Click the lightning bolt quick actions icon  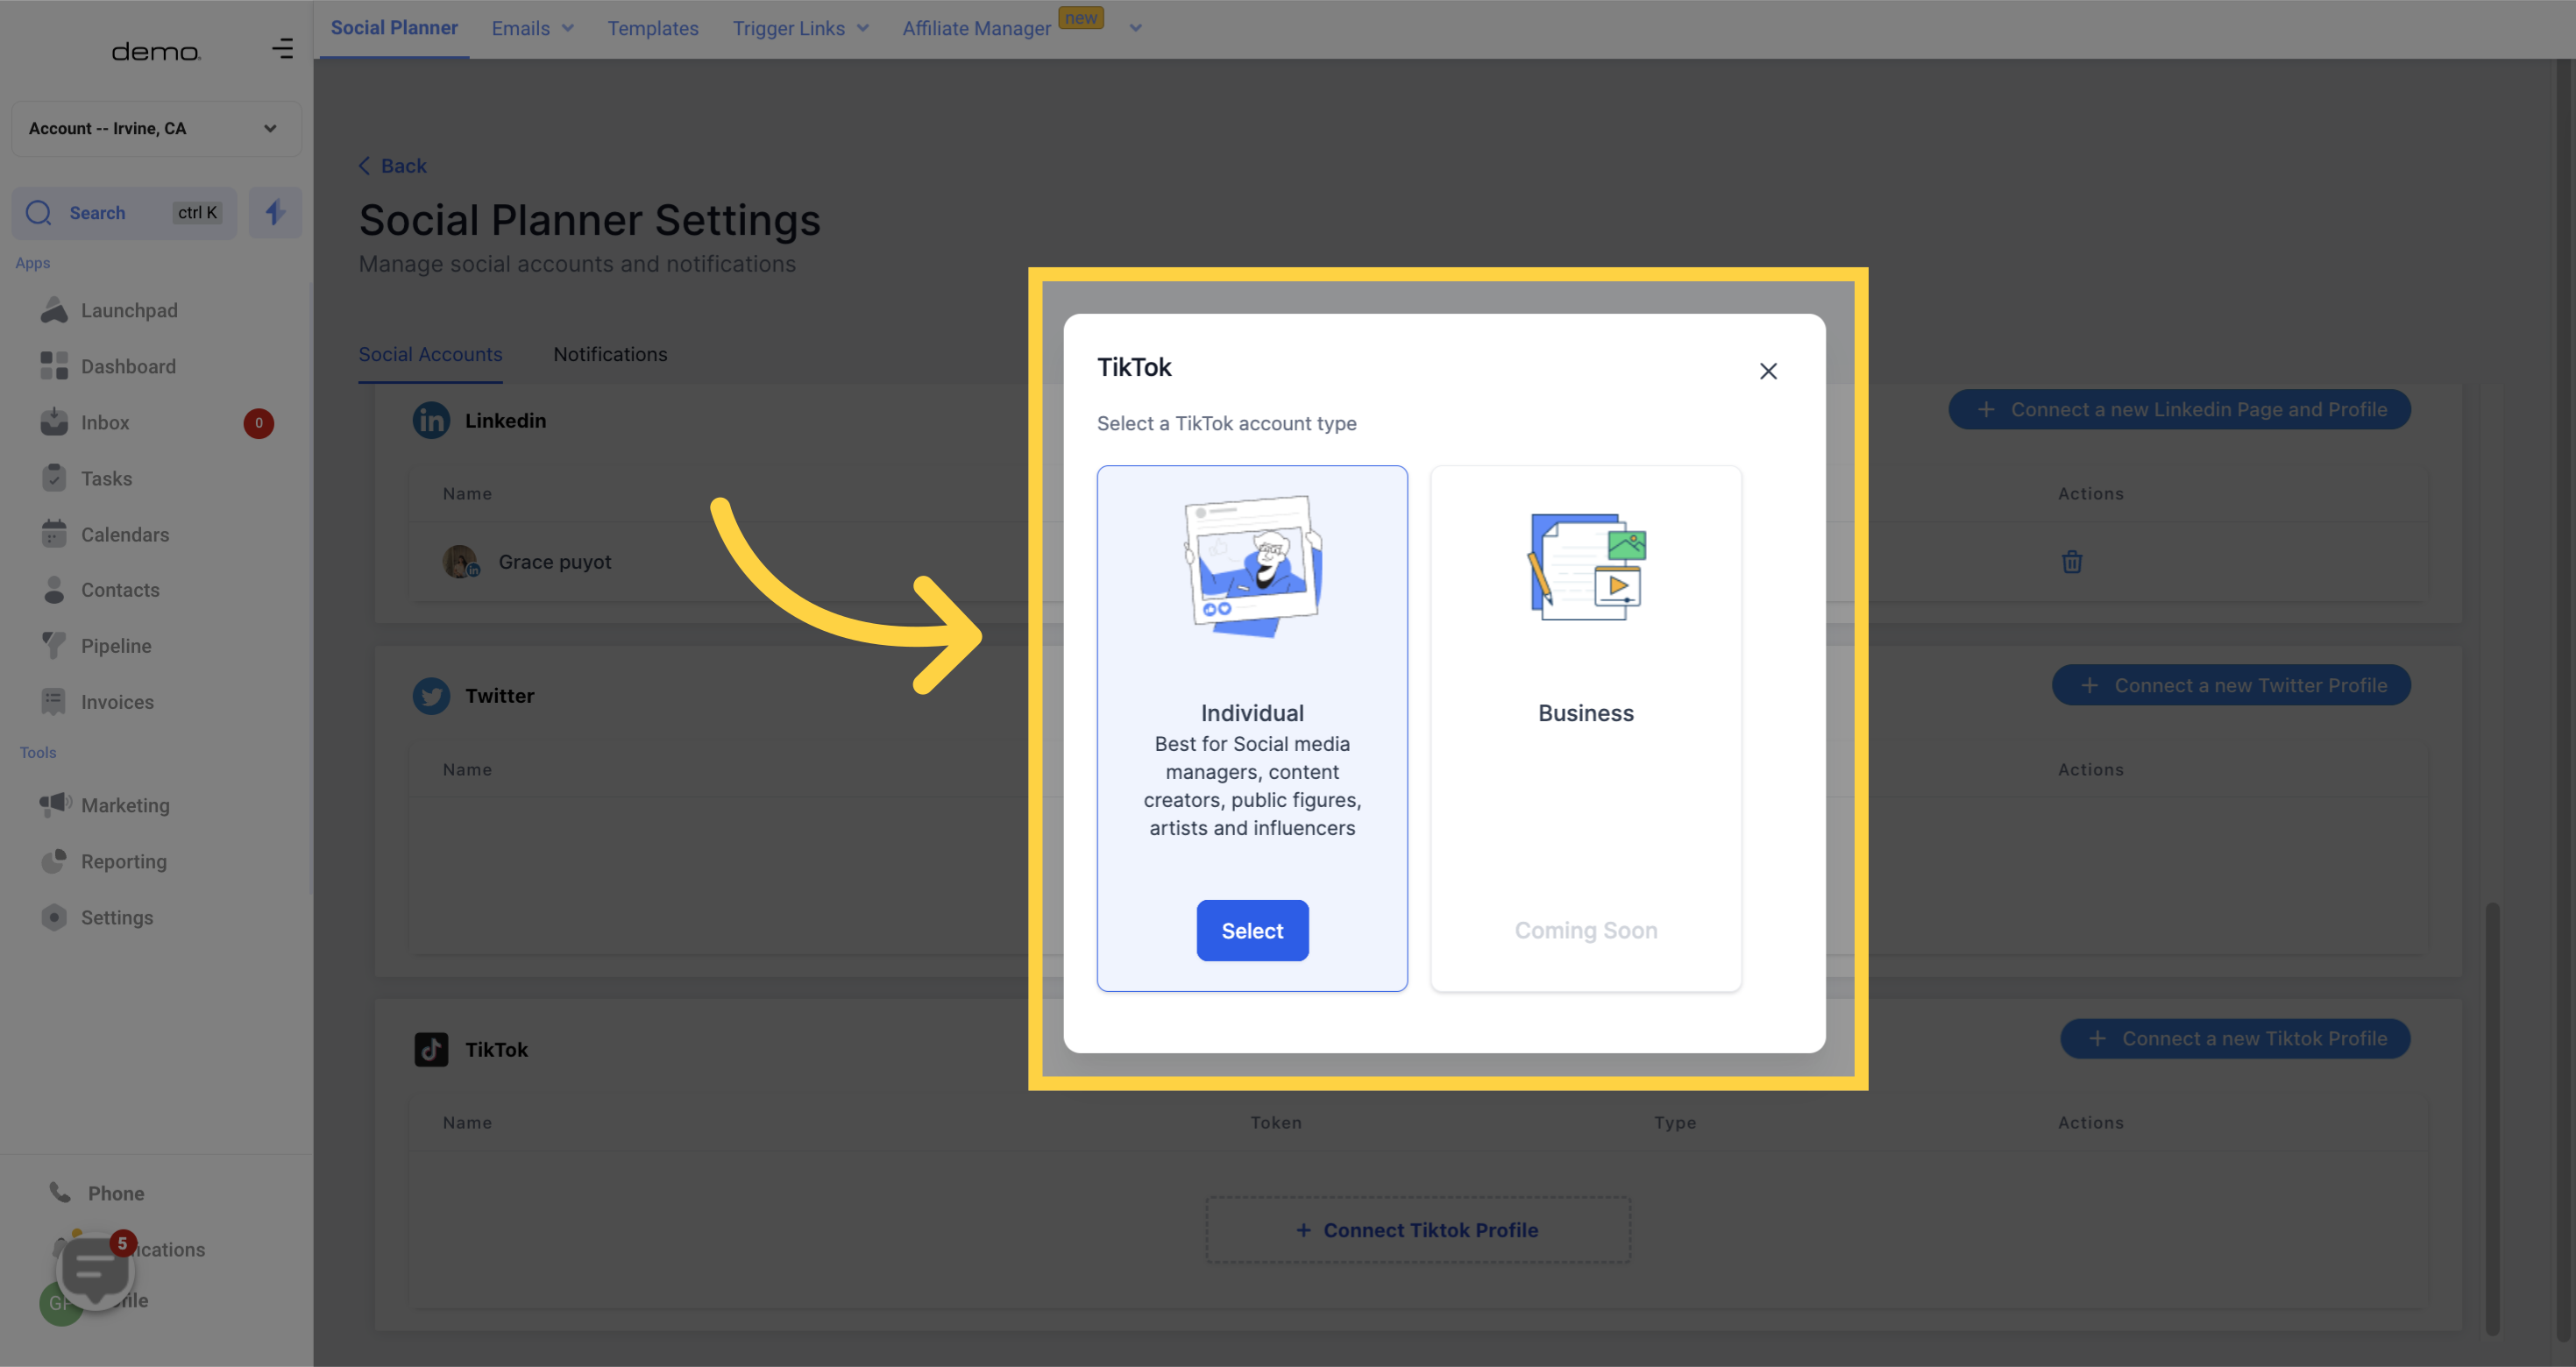[275, 212]
